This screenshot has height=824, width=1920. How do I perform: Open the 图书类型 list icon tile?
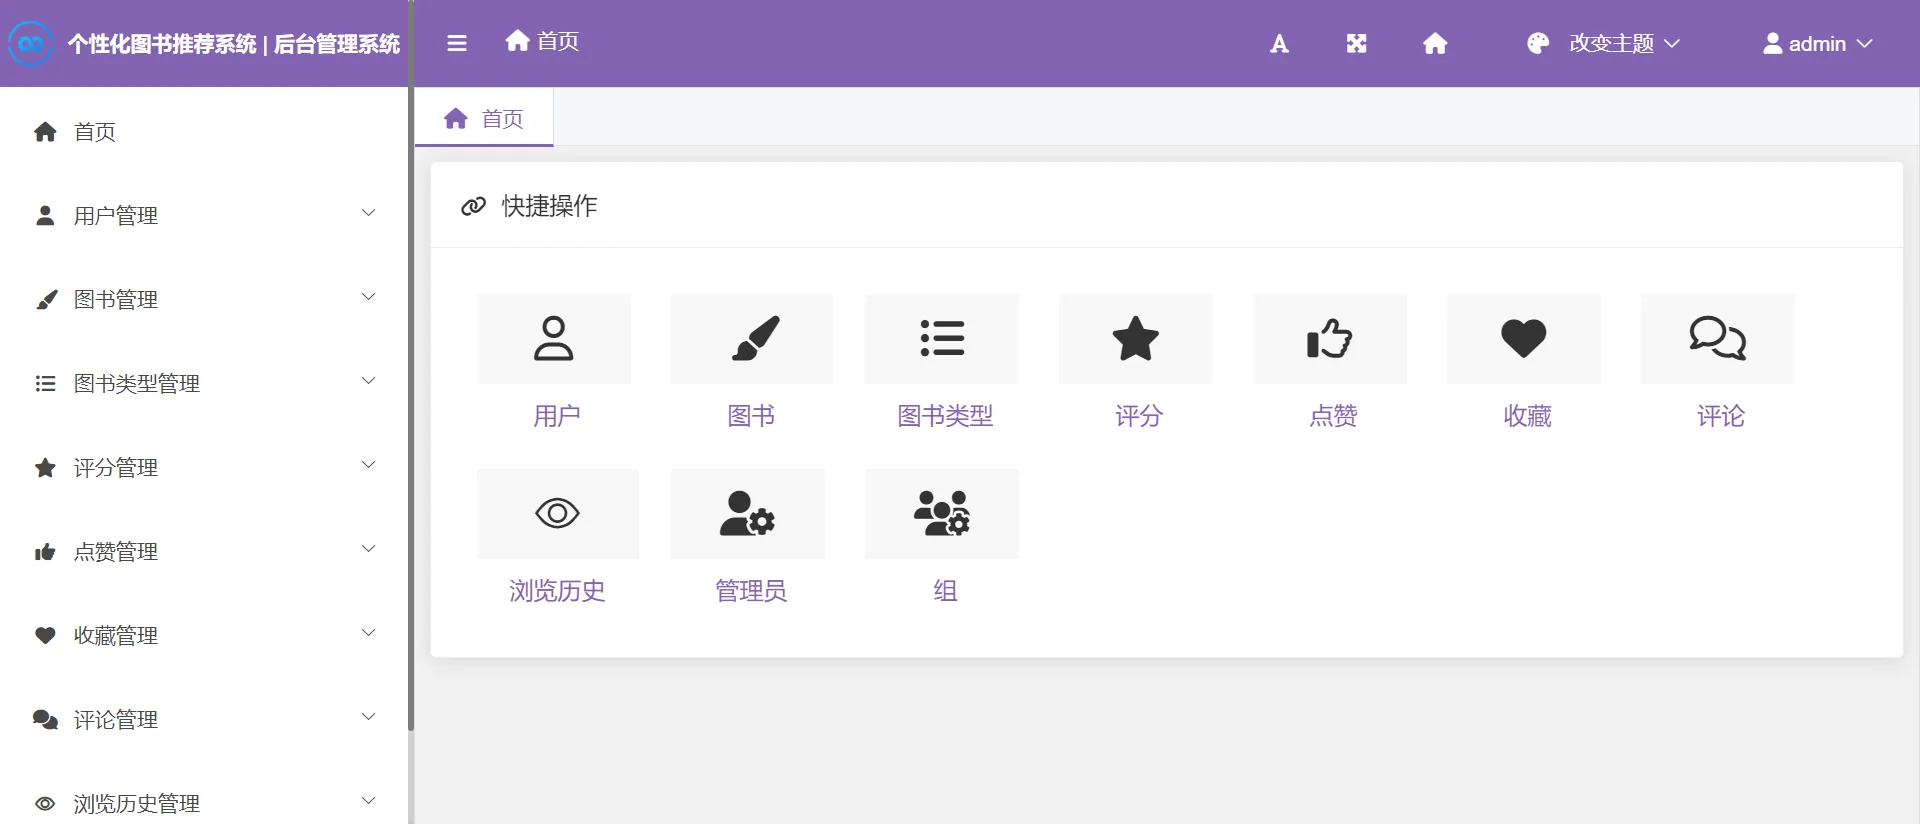942,338
